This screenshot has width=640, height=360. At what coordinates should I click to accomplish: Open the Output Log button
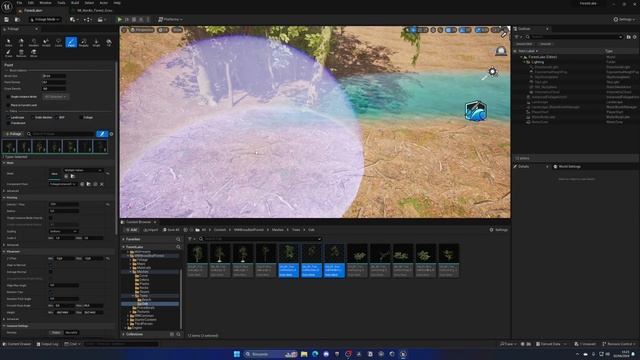coord(47,344)
